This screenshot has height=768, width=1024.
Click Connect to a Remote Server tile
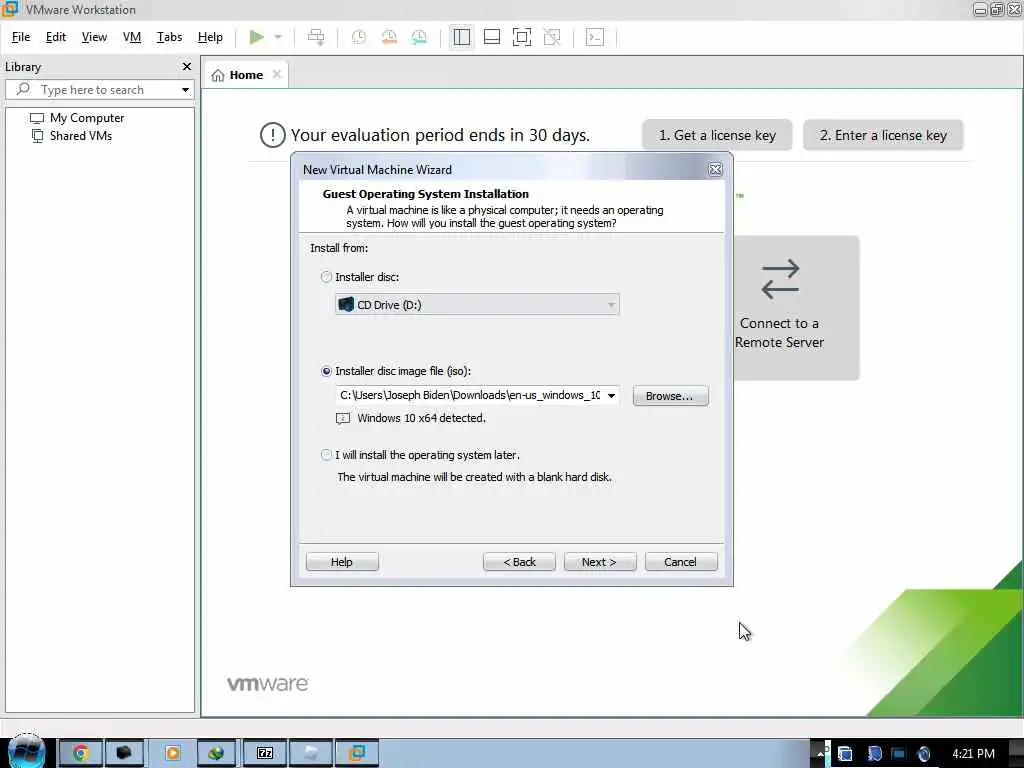click(795, 308)
